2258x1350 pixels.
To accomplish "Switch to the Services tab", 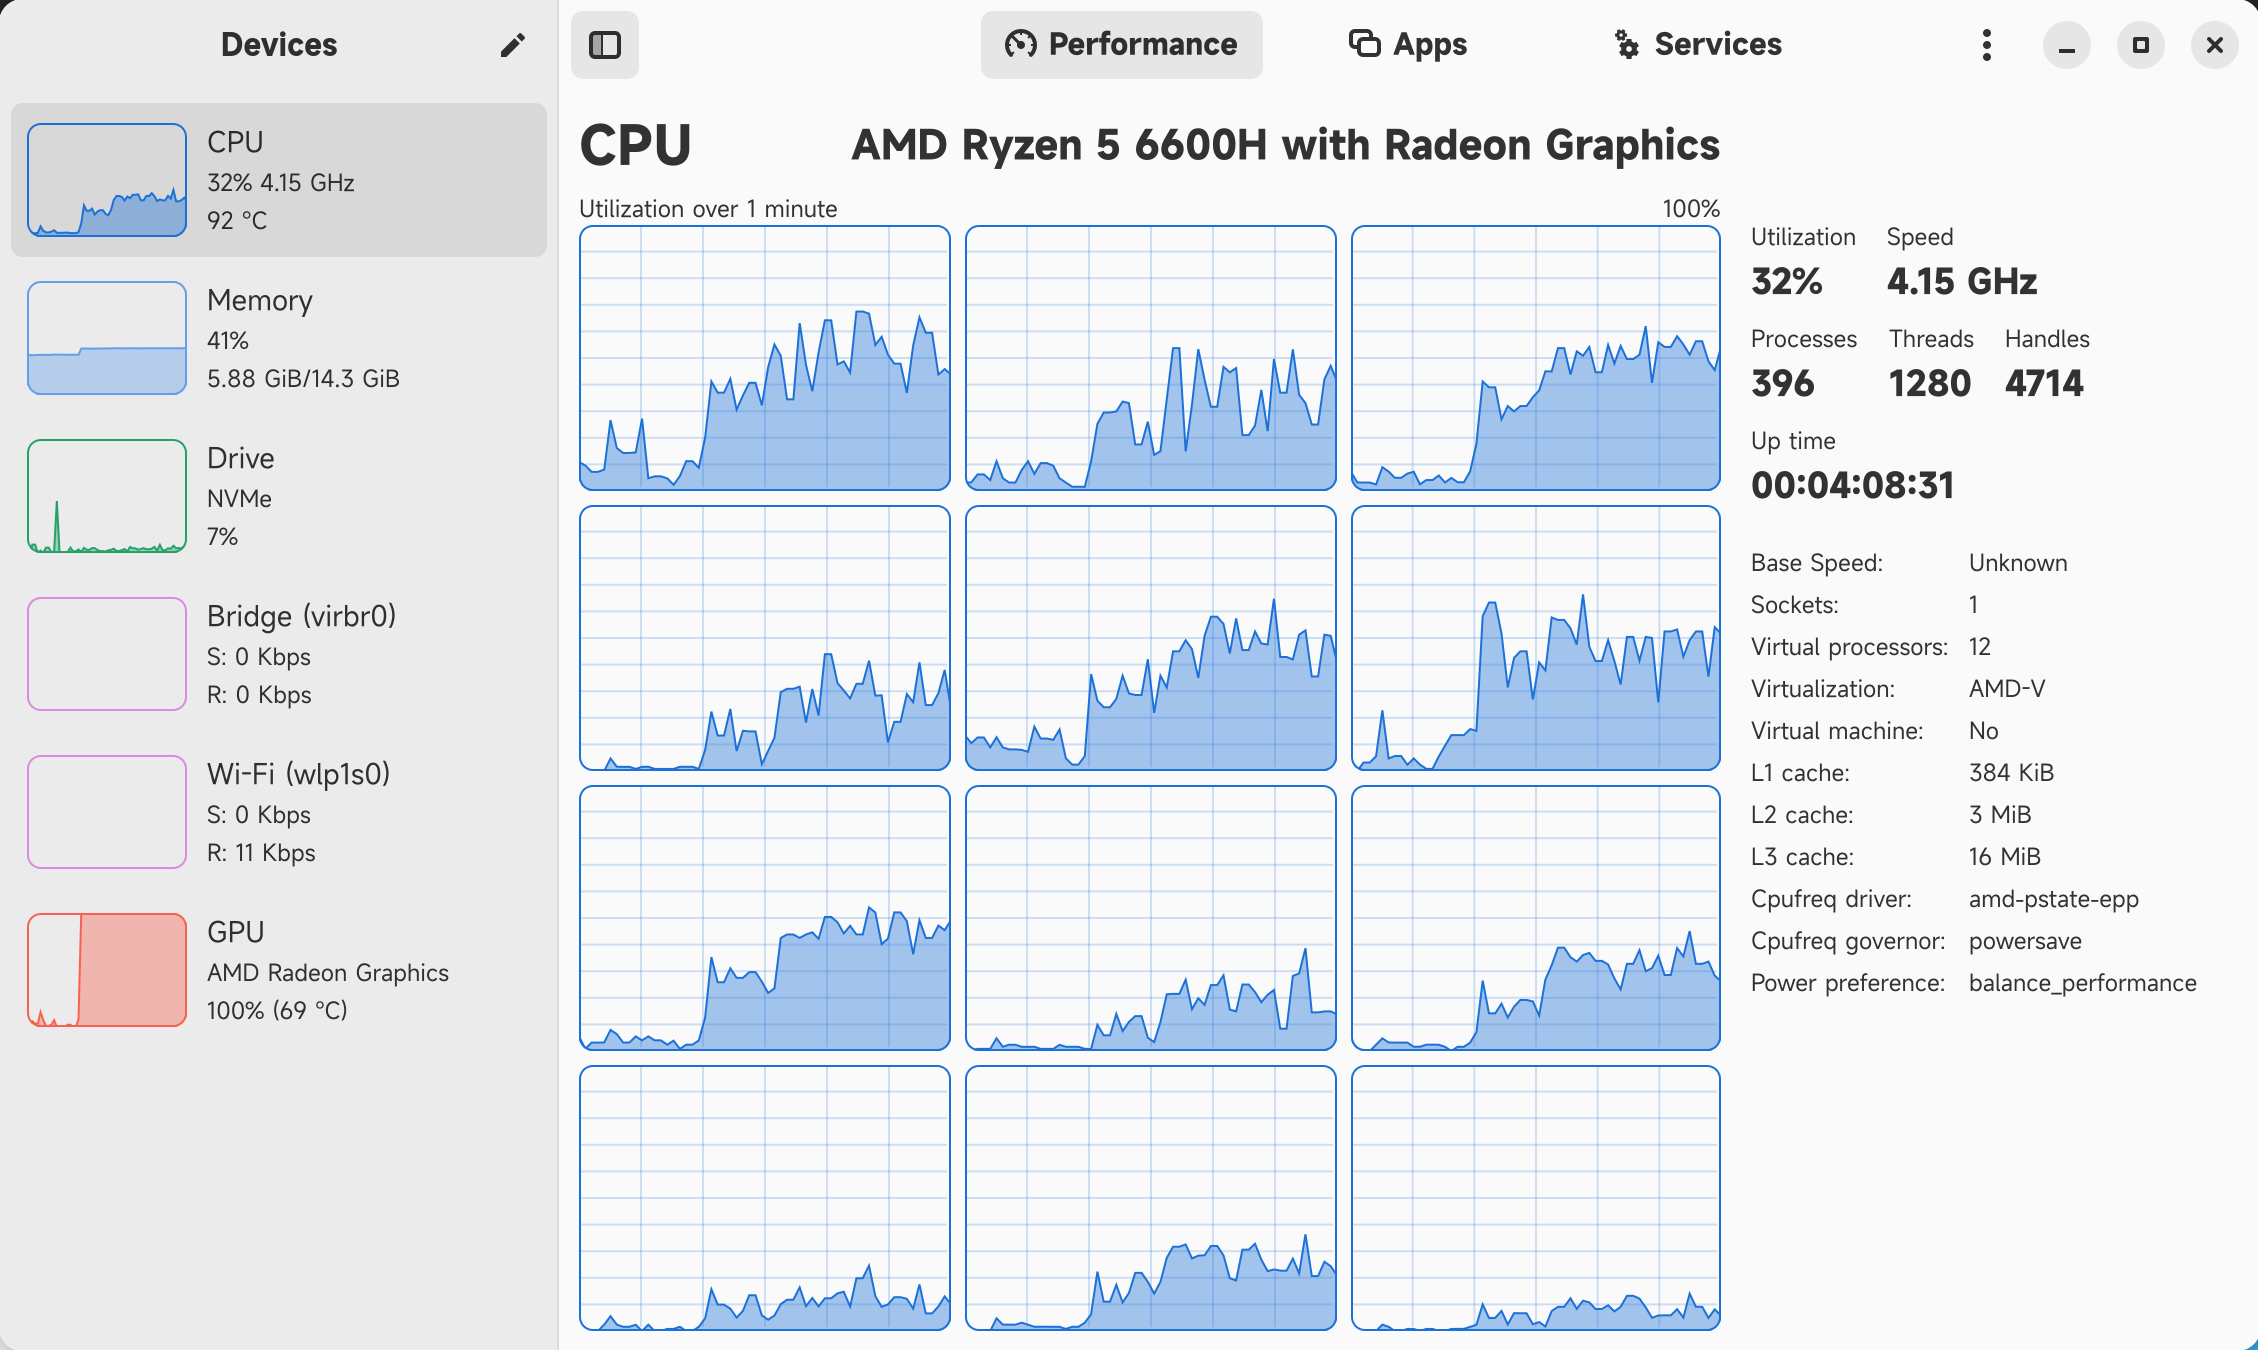I will click(1698, 45).
